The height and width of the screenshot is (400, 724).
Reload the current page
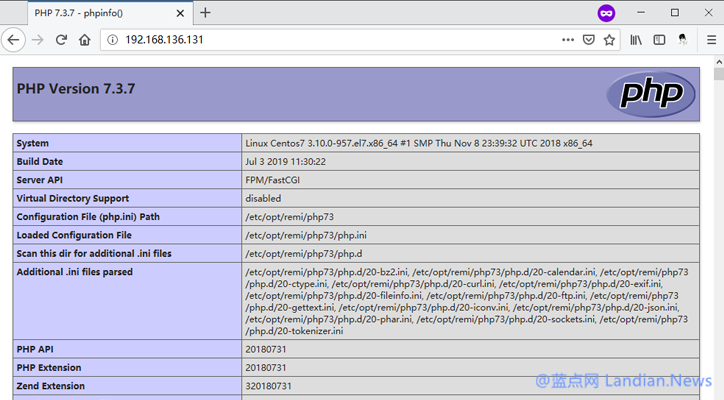click(x=62, y=40)
